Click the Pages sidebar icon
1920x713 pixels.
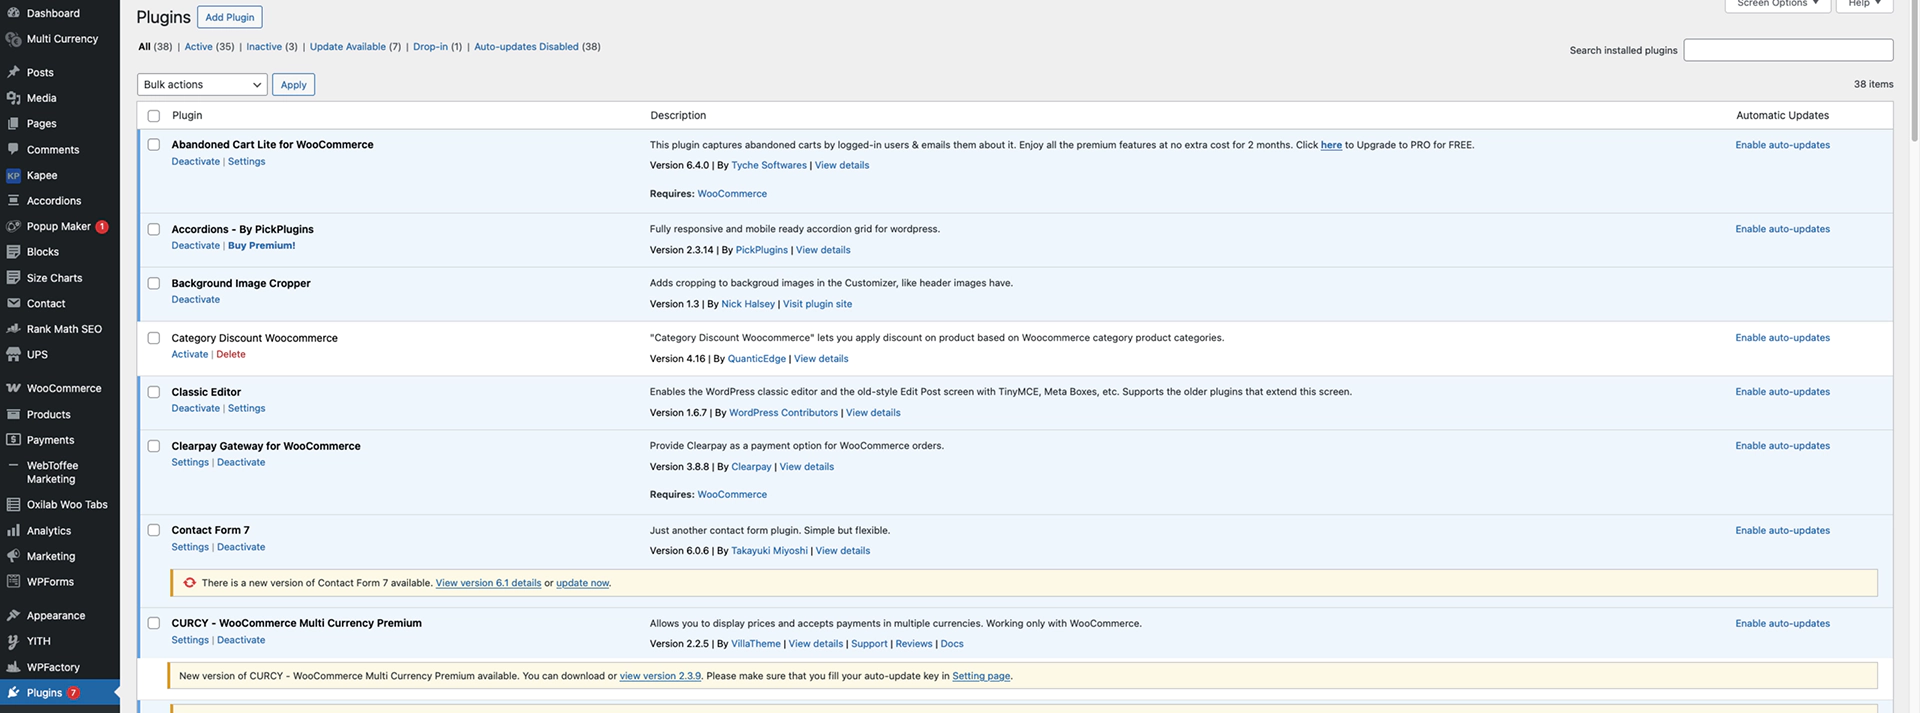coord(13,124)
